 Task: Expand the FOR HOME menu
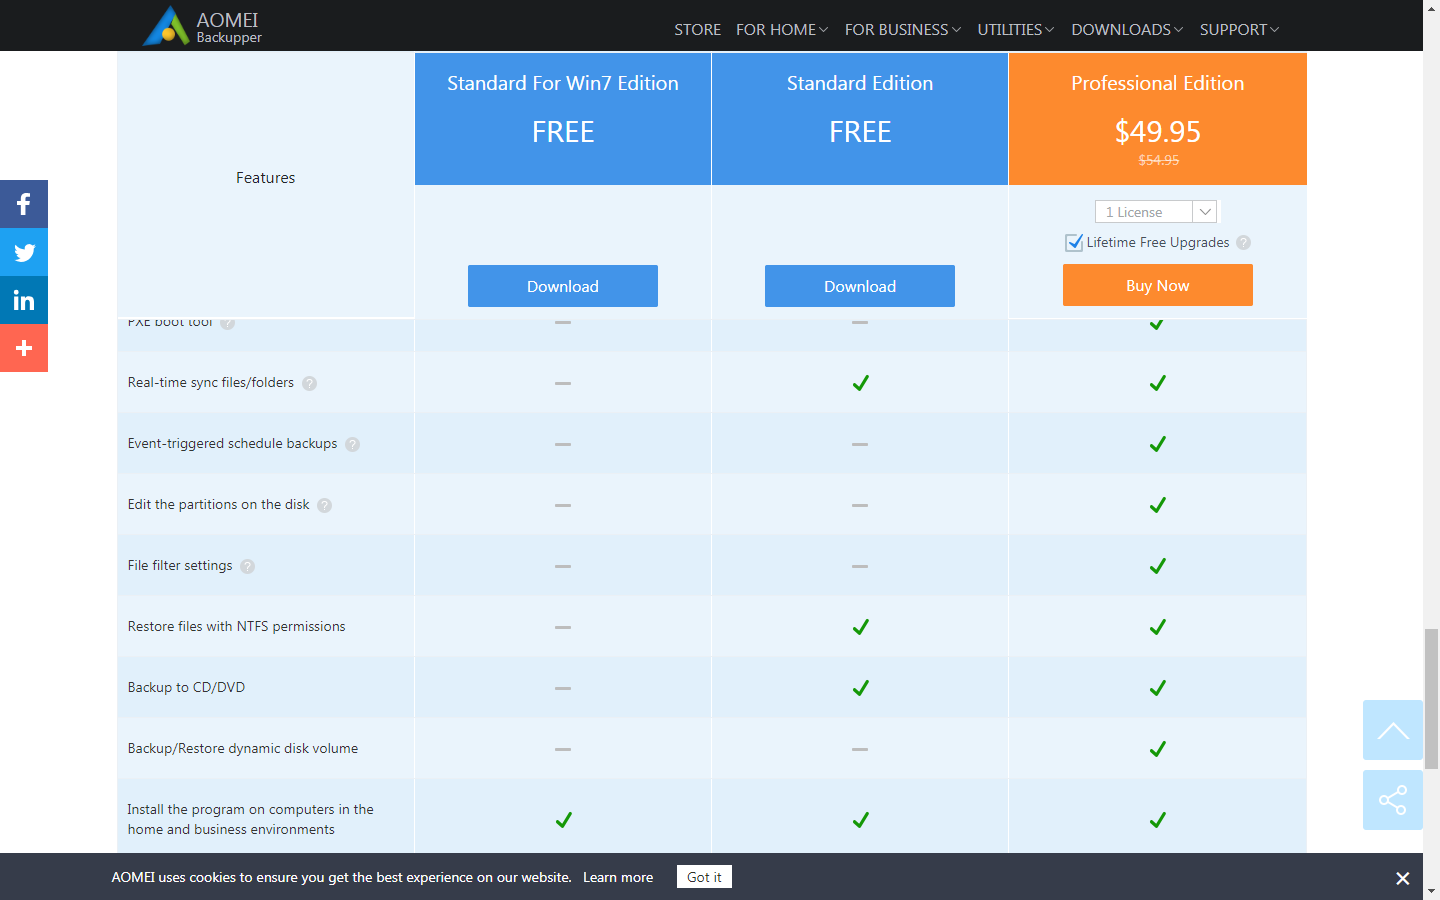coord(782,30)
